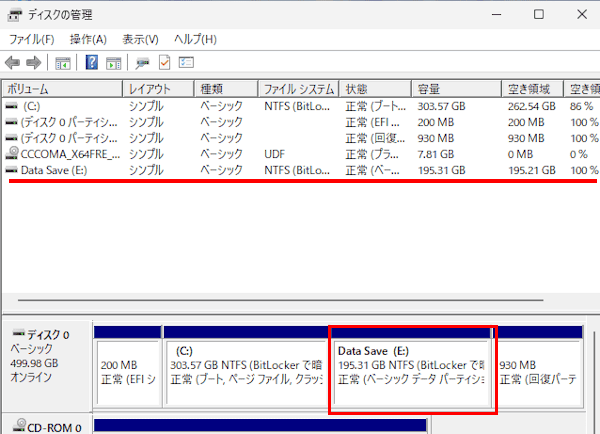This screenshot has height=434, width=600.
Task: Toggle the show/hide action pane icon
Action: click(x=113, y=63)
